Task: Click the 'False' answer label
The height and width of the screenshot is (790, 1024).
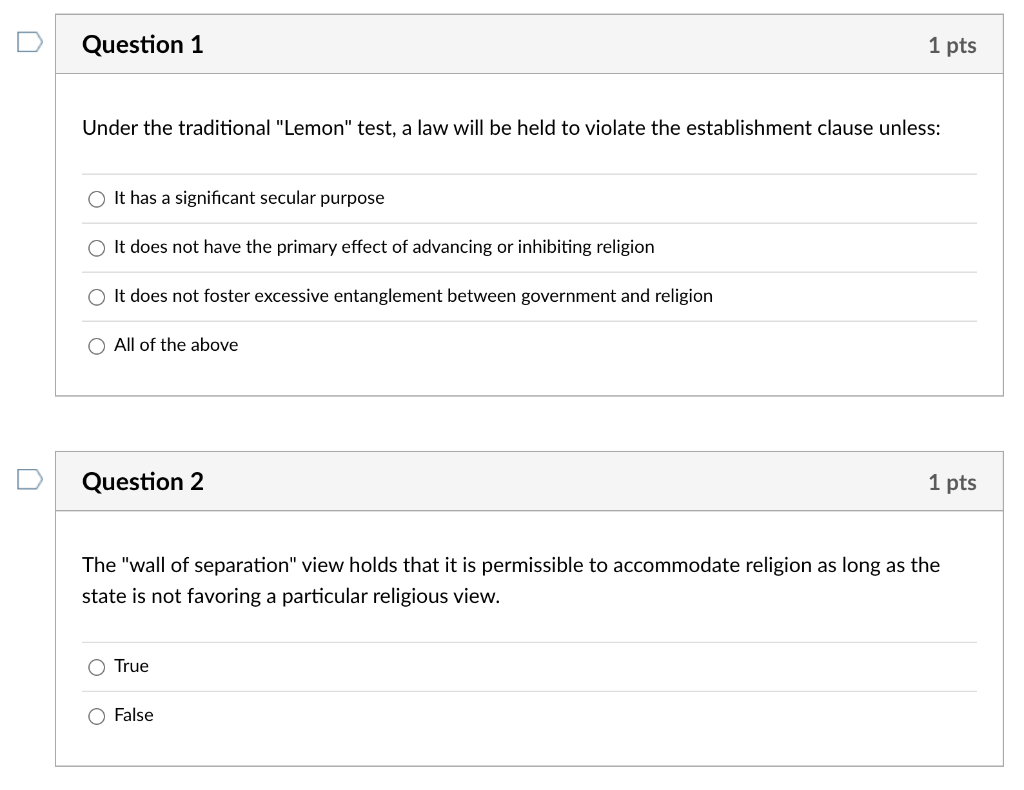Action: click(x=134, y=715)
